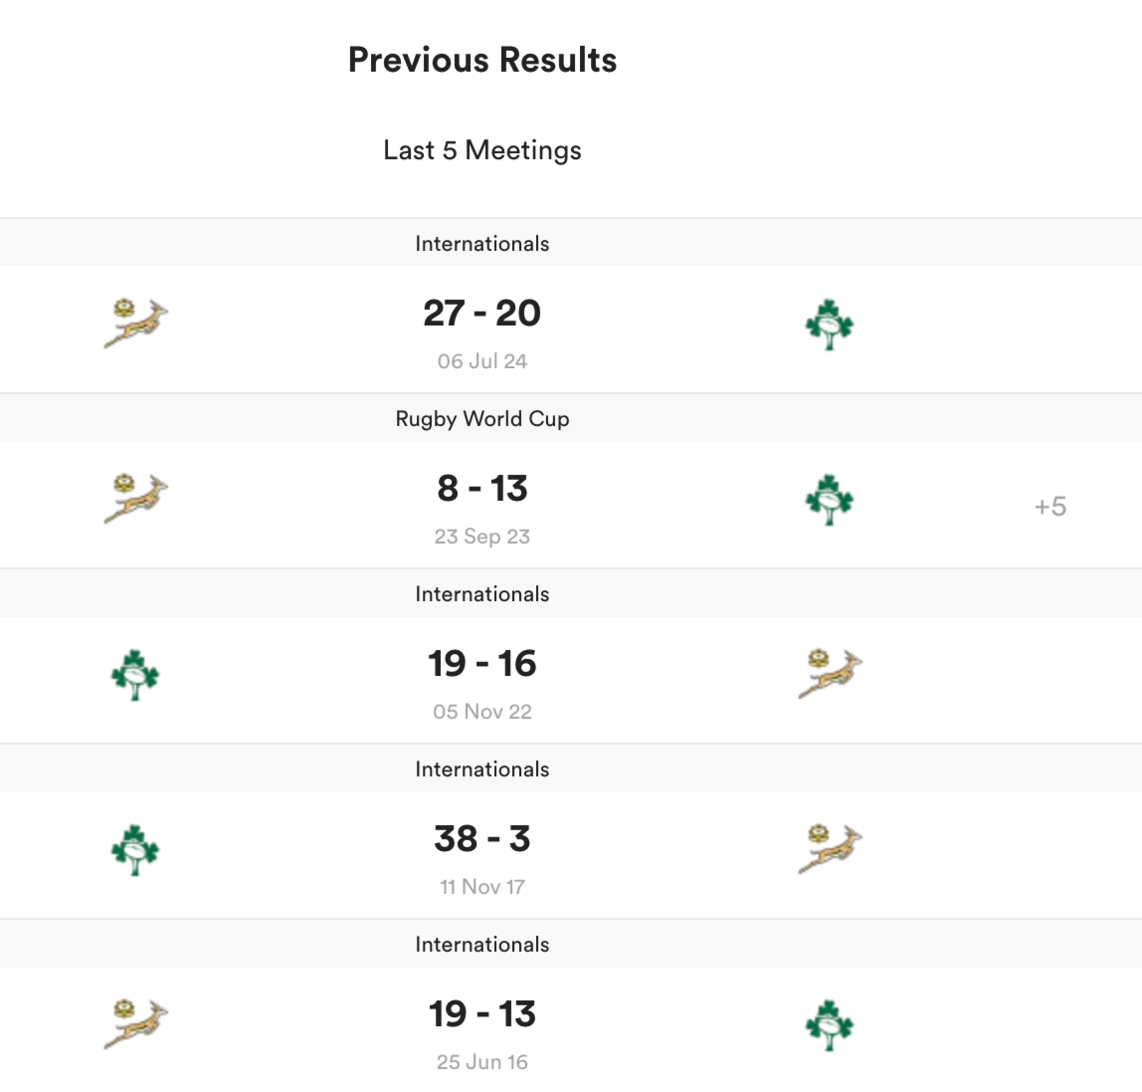The image size is (1142, 1092).
Task: Click Springbok logo beside 19 - 16 score
Action: [830, 673]
